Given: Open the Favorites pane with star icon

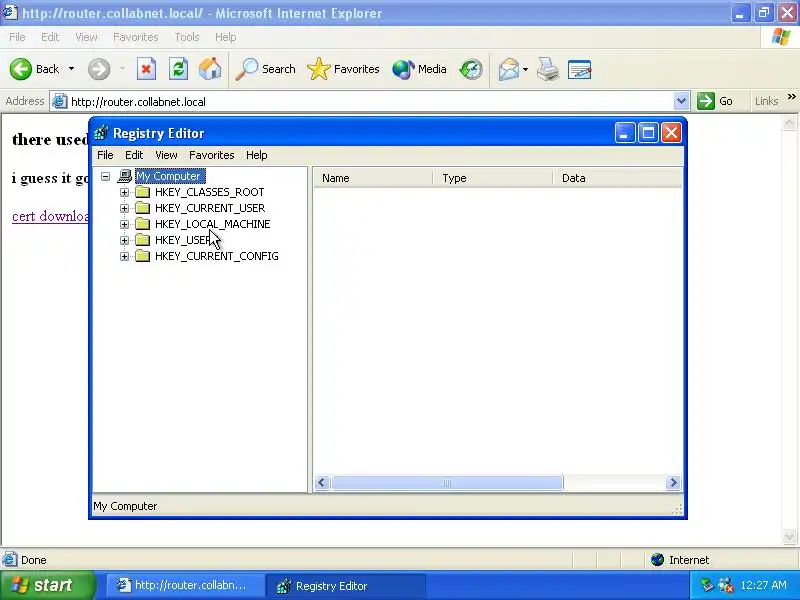Looking at the screenshot, I should click(x=343, y=69).
